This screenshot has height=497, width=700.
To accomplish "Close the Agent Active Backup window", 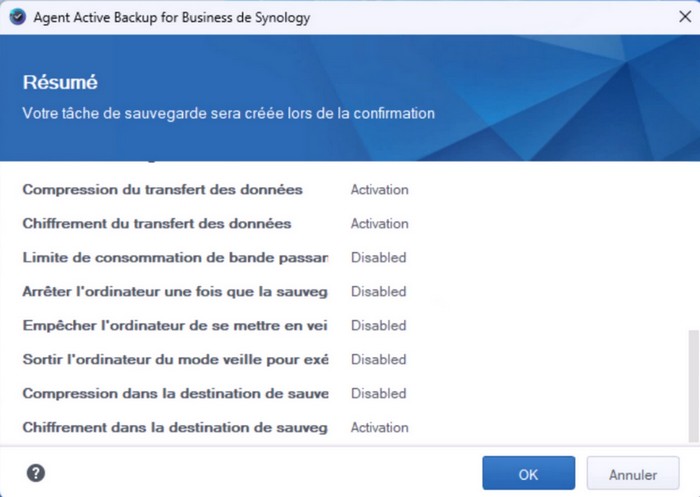I will click(676, 17).
